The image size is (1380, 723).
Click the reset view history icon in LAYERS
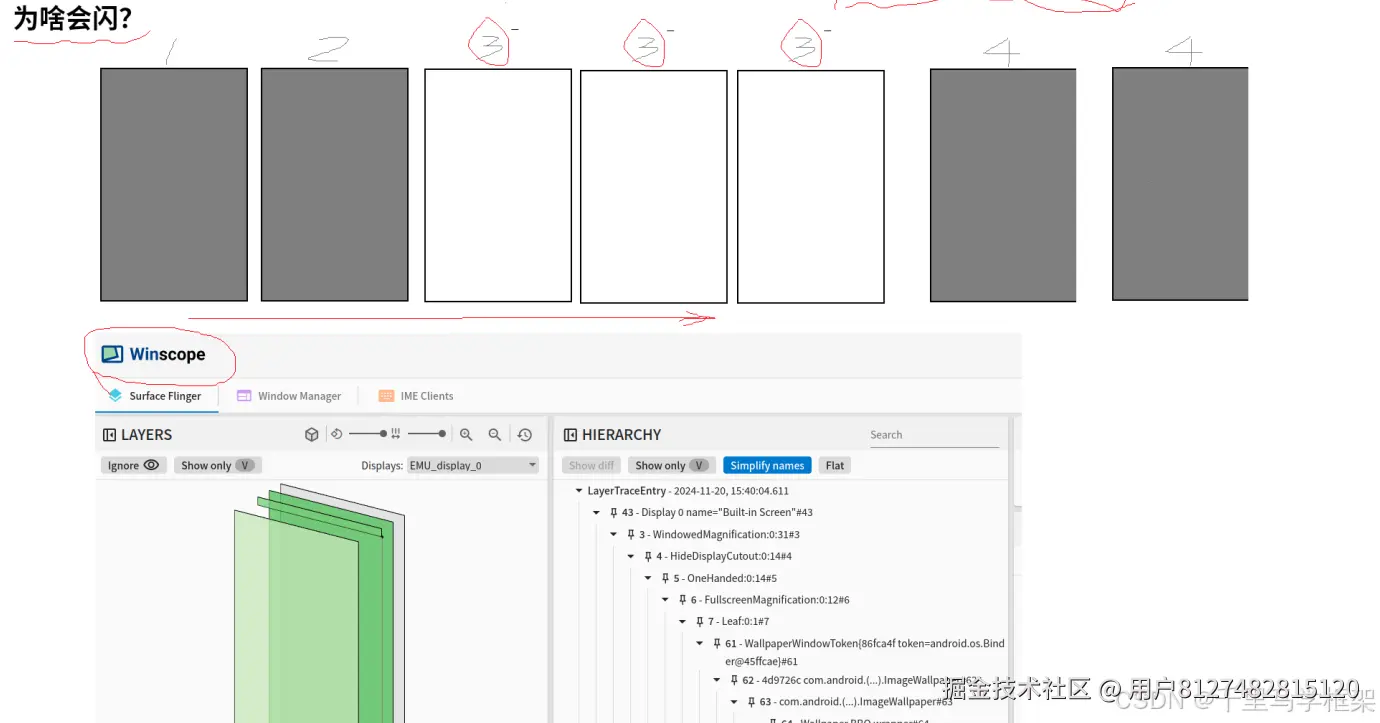pos(525,434)
